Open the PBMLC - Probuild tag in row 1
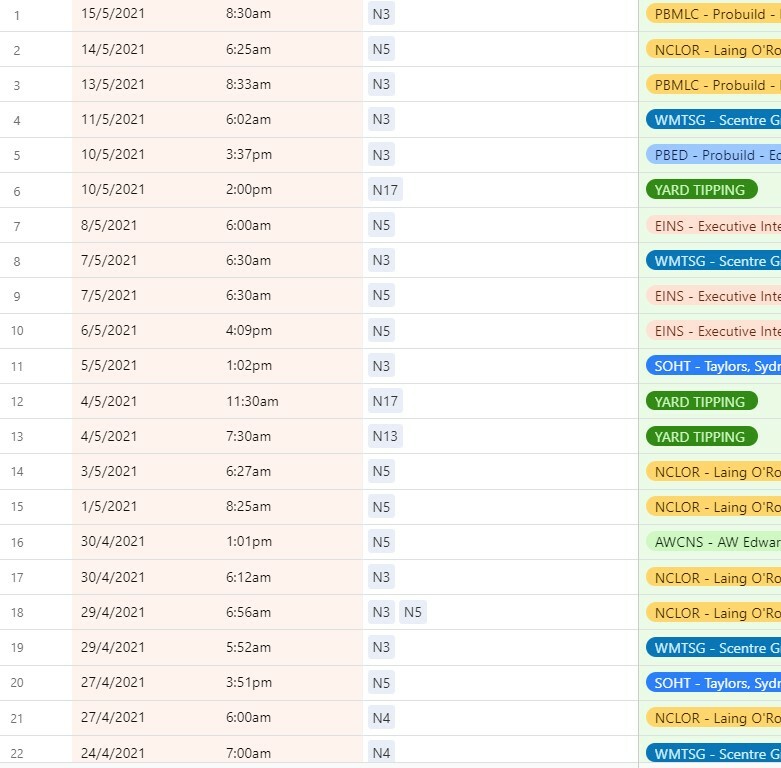 coord(713,14)
